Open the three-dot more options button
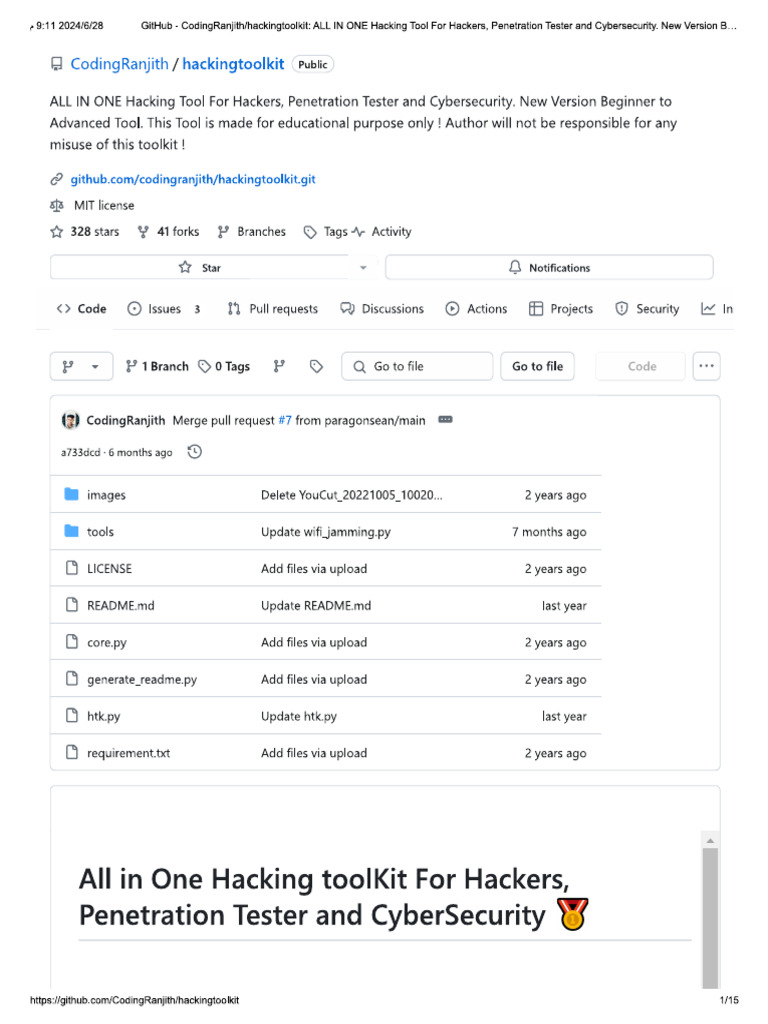Viewport: 768px width, 1024px height. [706, 366]
